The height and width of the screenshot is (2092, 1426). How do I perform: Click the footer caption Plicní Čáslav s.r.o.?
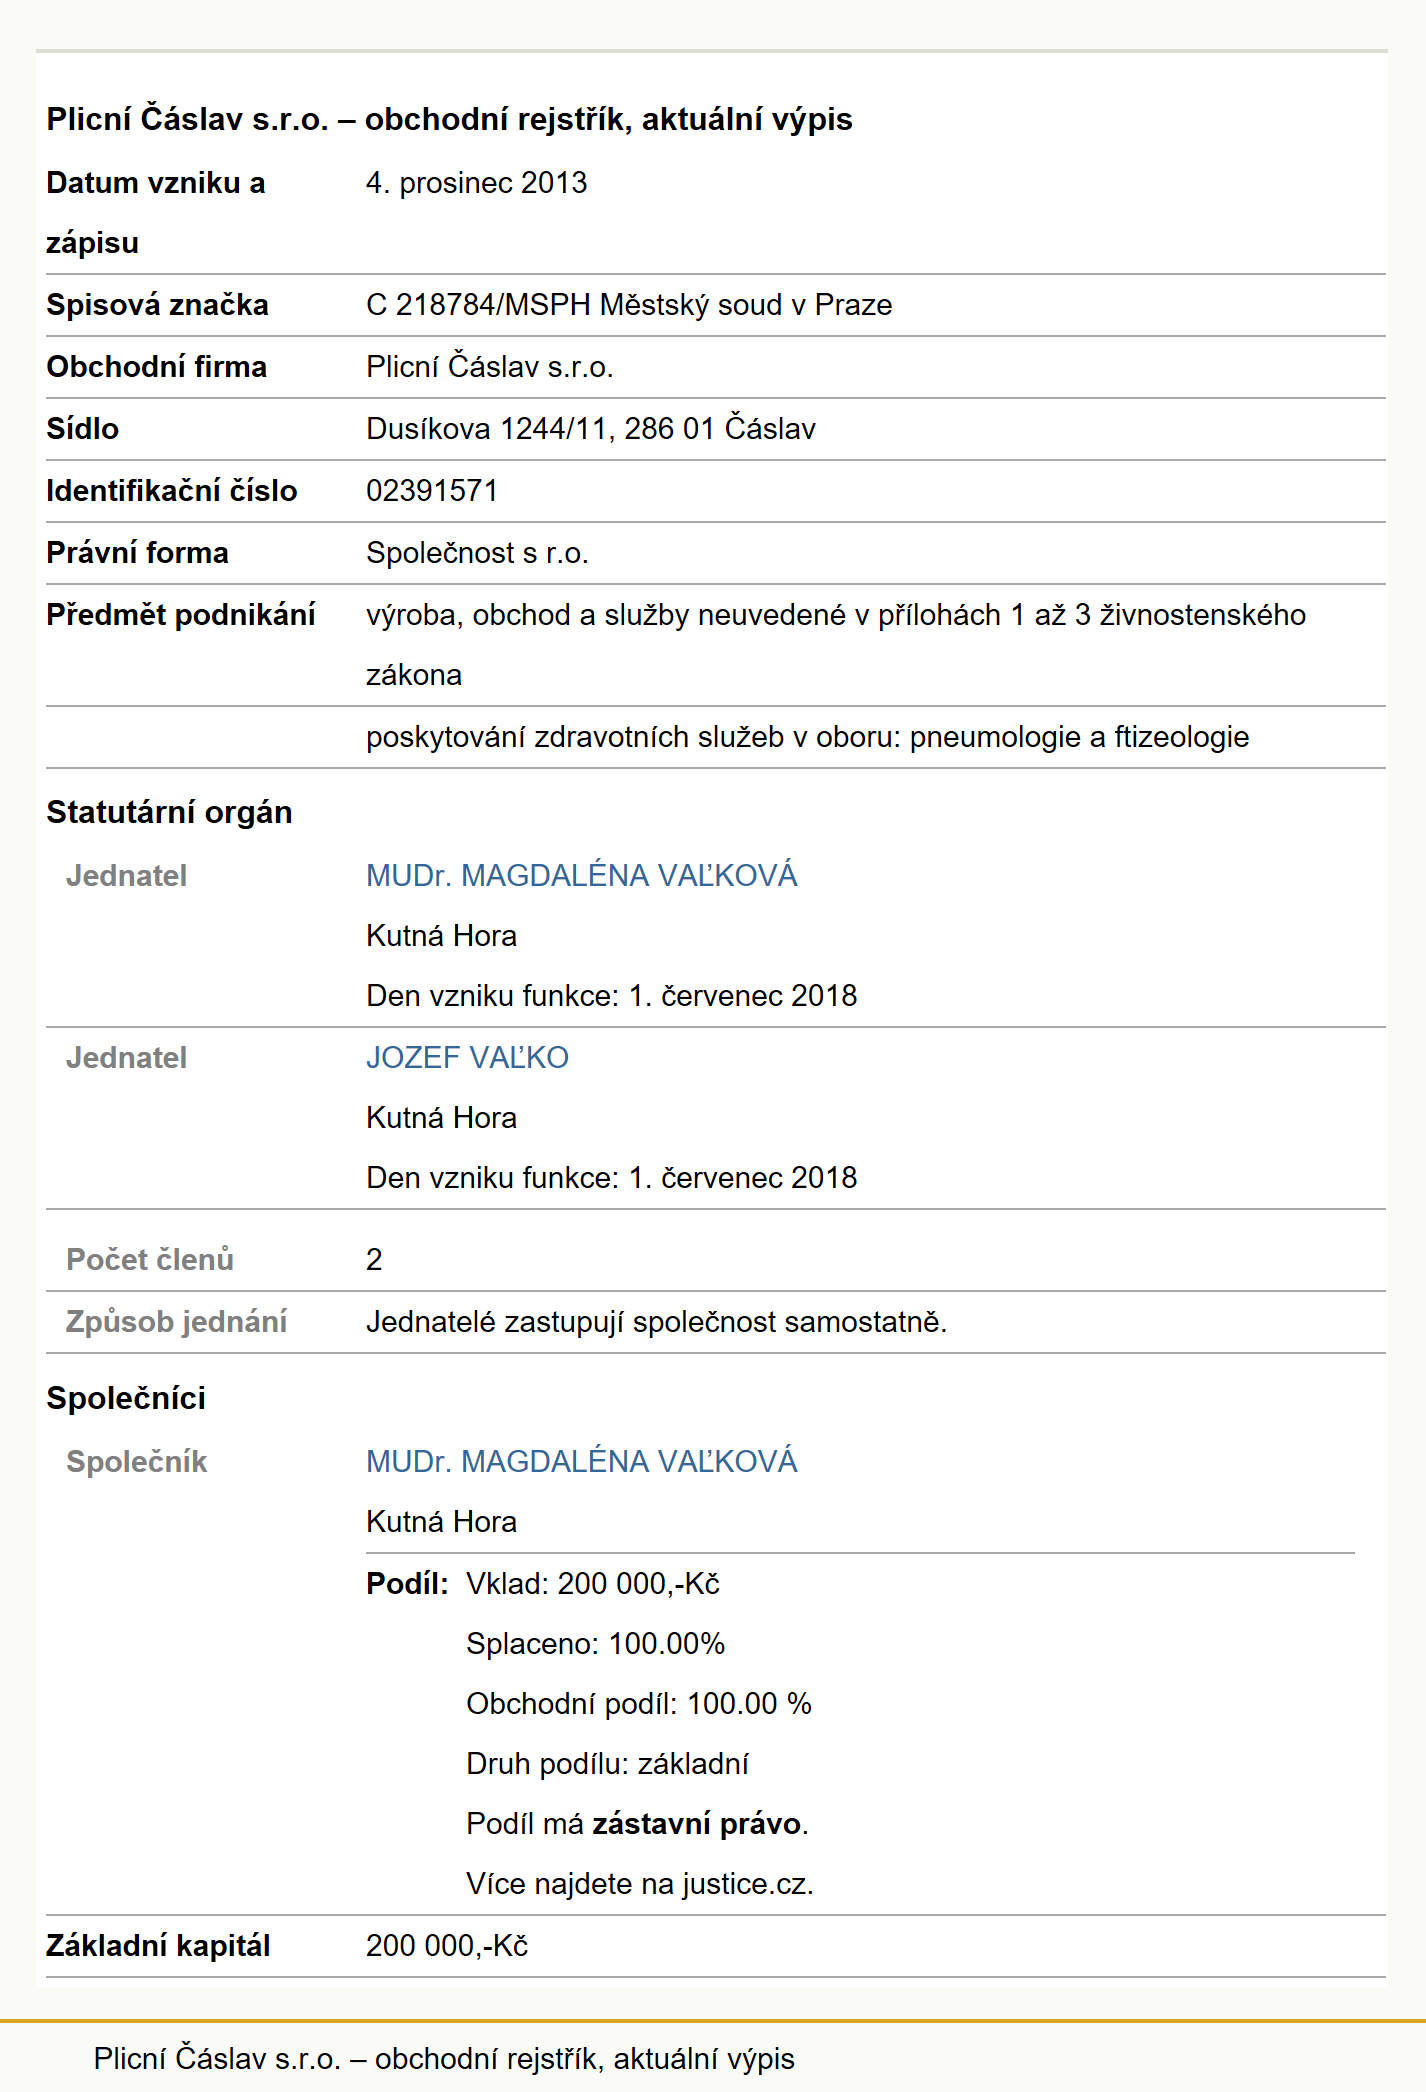[444, 2059]
